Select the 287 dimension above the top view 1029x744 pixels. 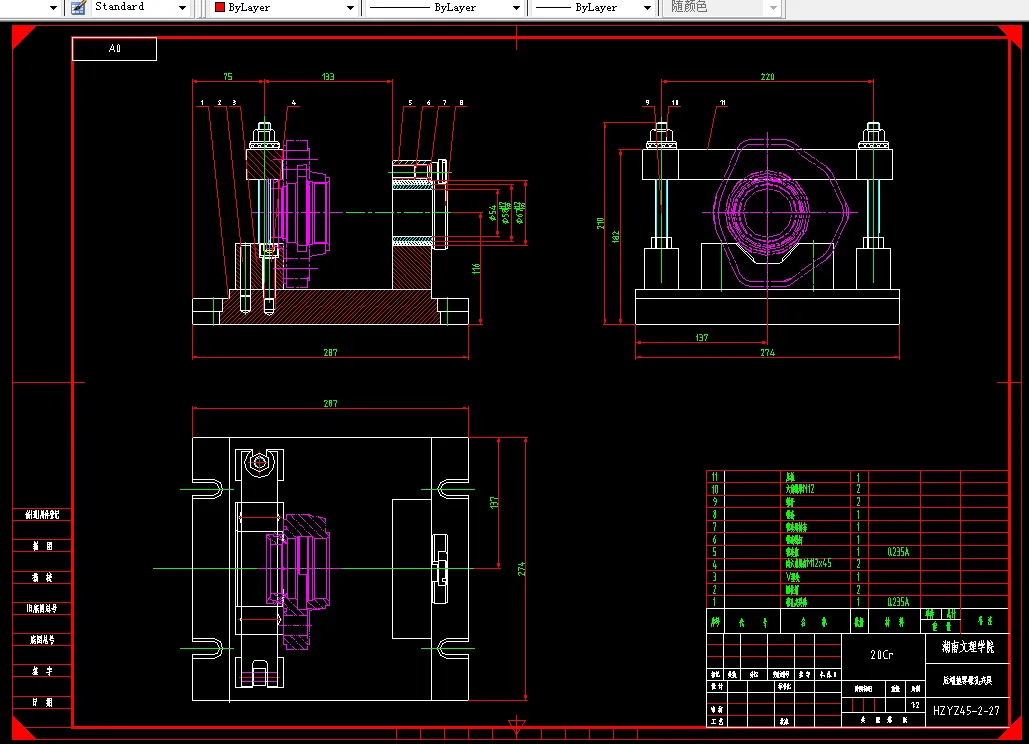(330, 403)
